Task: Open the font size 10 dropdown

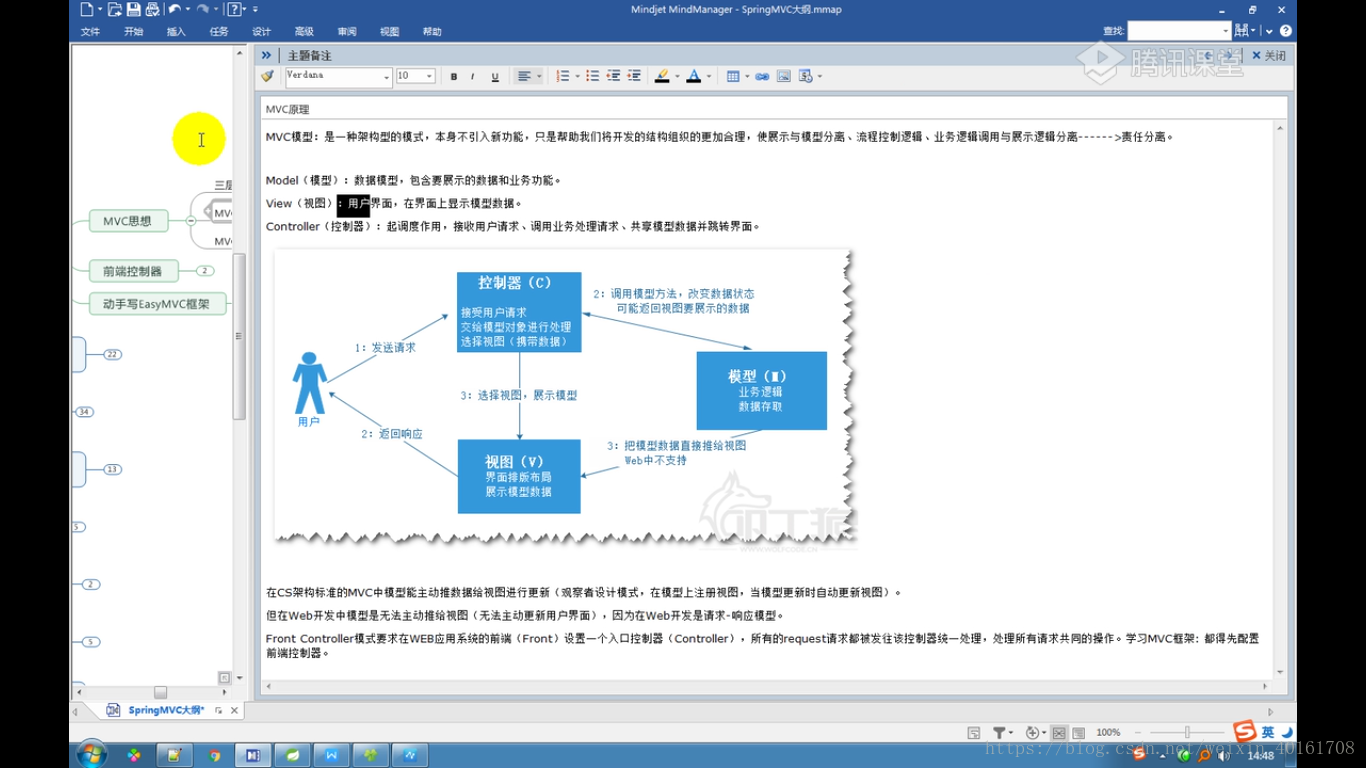Action: point(429,76)
